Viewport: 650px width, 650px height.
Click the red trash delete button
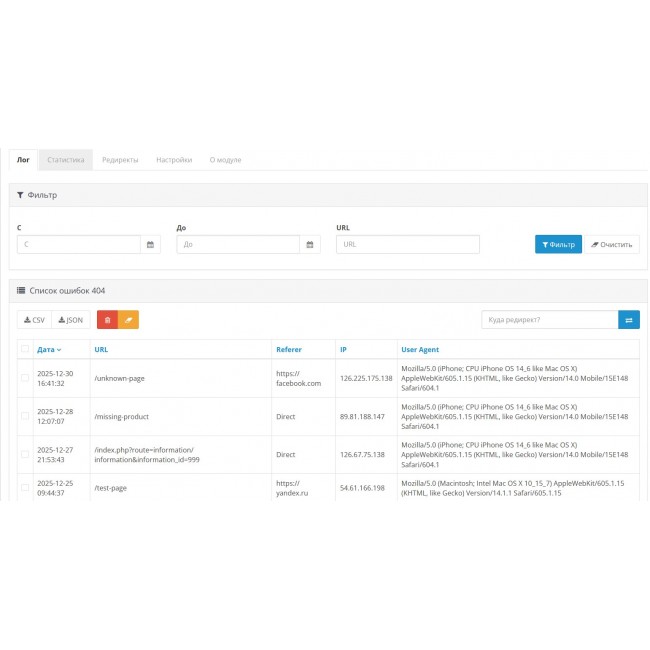click(x=107, y=320)
